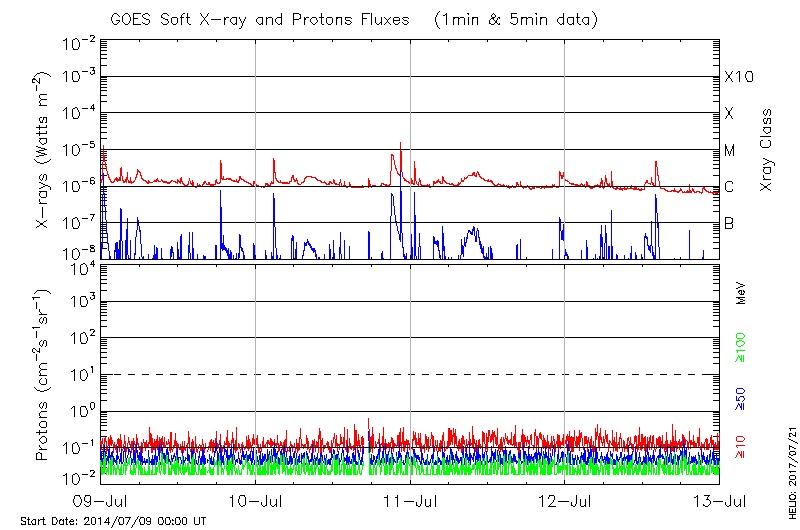Click the vertical "Xray Class" axis title
800x530 pixels.
[767, 150]
